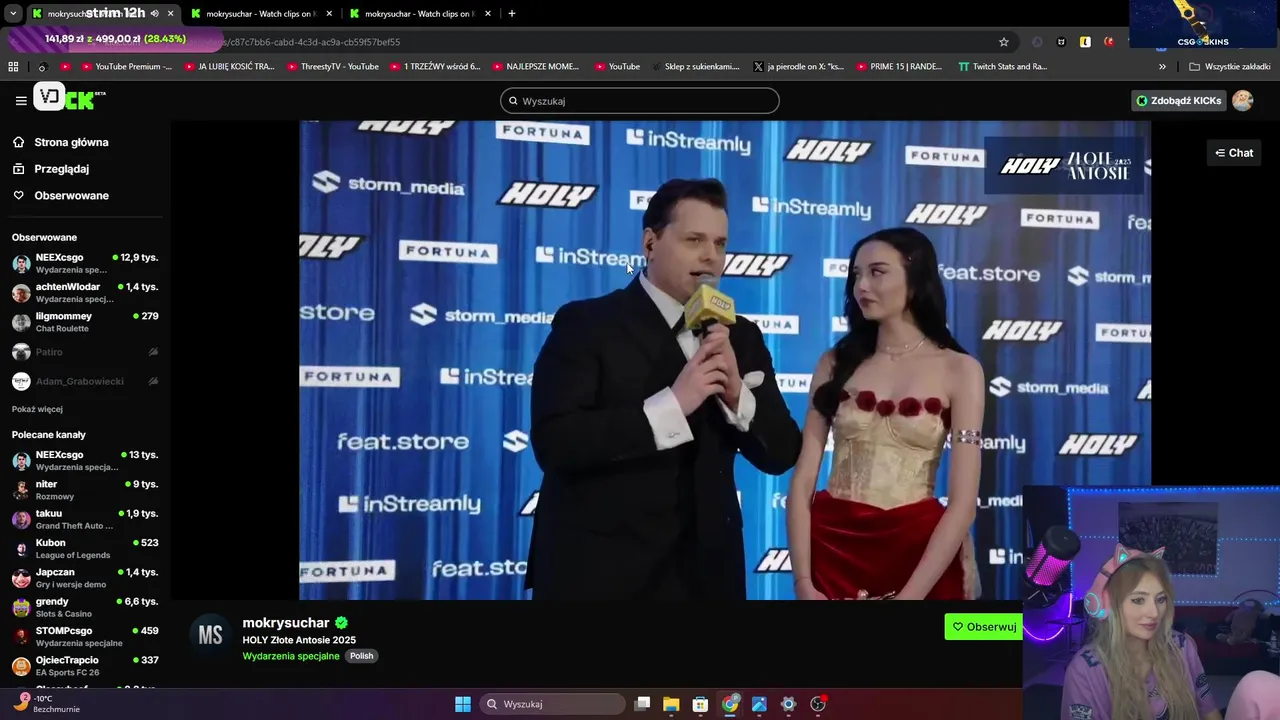
Task: Open Microsoft Store from the taskbar
Action: [701, 704]
